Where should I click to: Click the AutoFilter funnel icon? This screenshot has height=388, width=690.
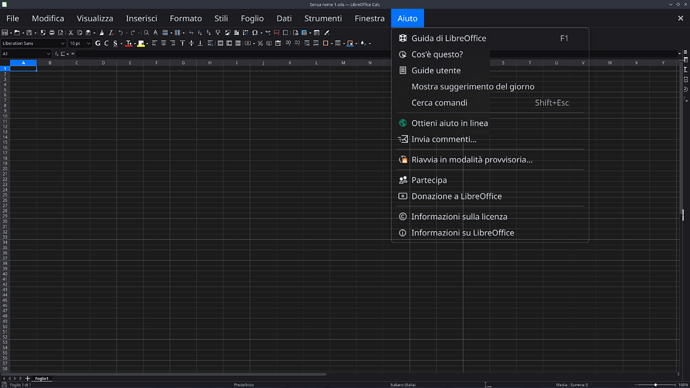(x=218, y=33)
